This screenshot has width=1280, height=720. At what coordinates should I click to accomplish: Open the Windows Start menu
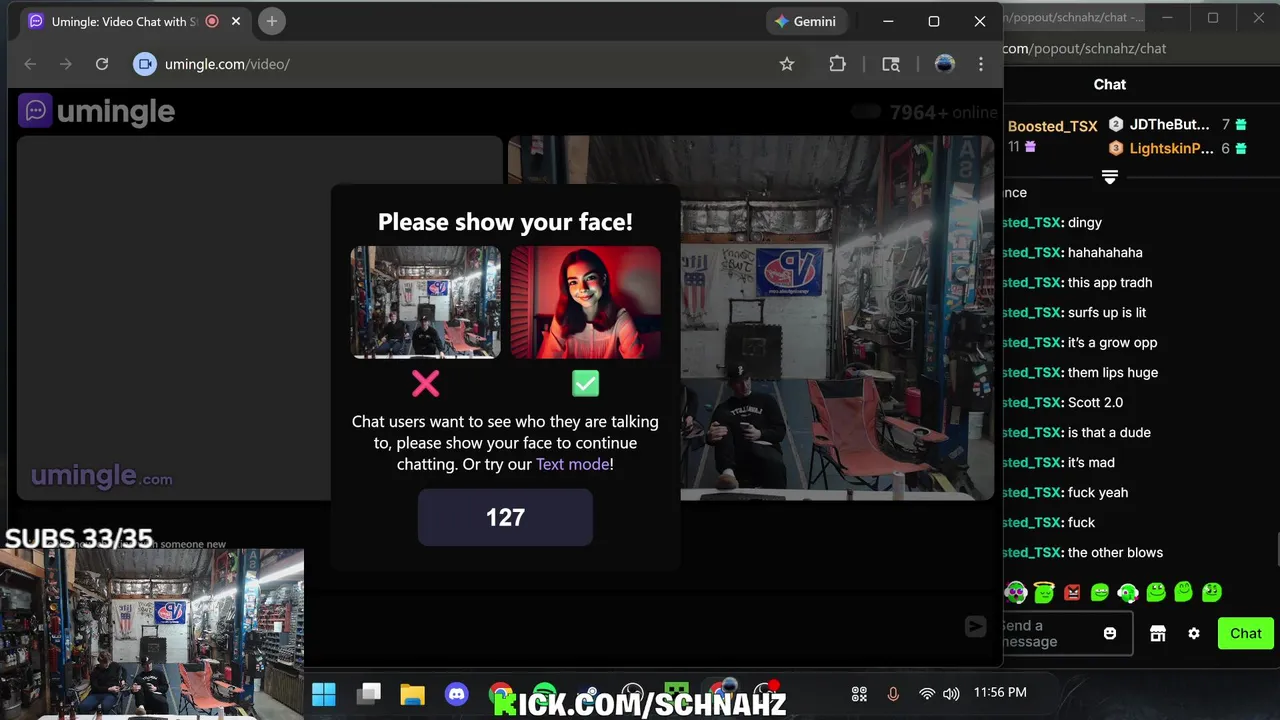(324, 693)
